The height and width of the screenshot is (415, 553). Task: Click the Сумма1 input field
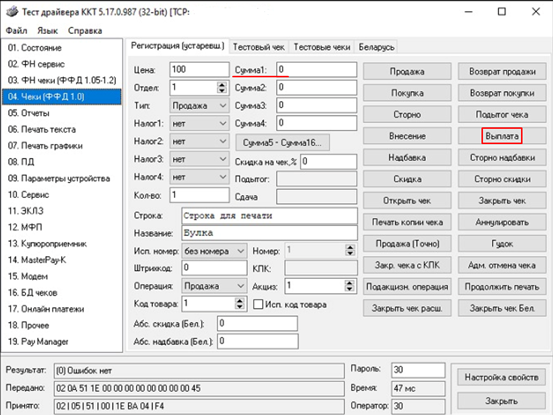[x=316, y=69]
